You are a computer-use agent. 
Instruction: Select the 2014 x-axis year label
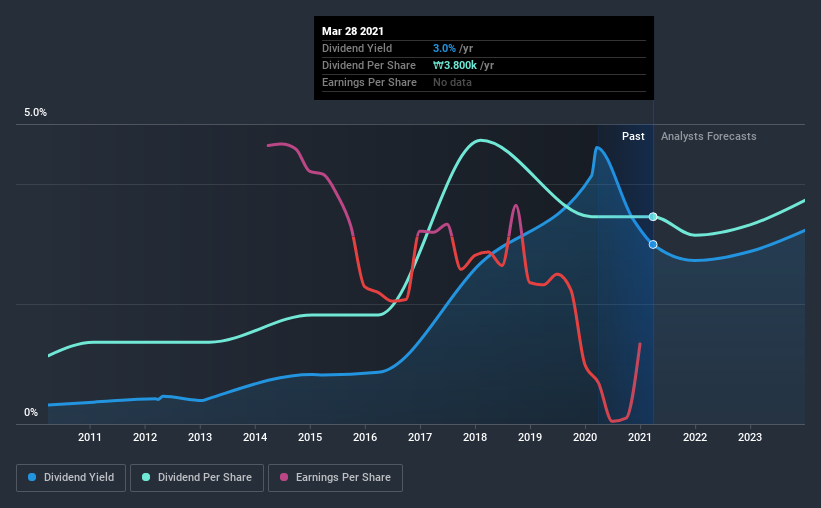(255, 437)
